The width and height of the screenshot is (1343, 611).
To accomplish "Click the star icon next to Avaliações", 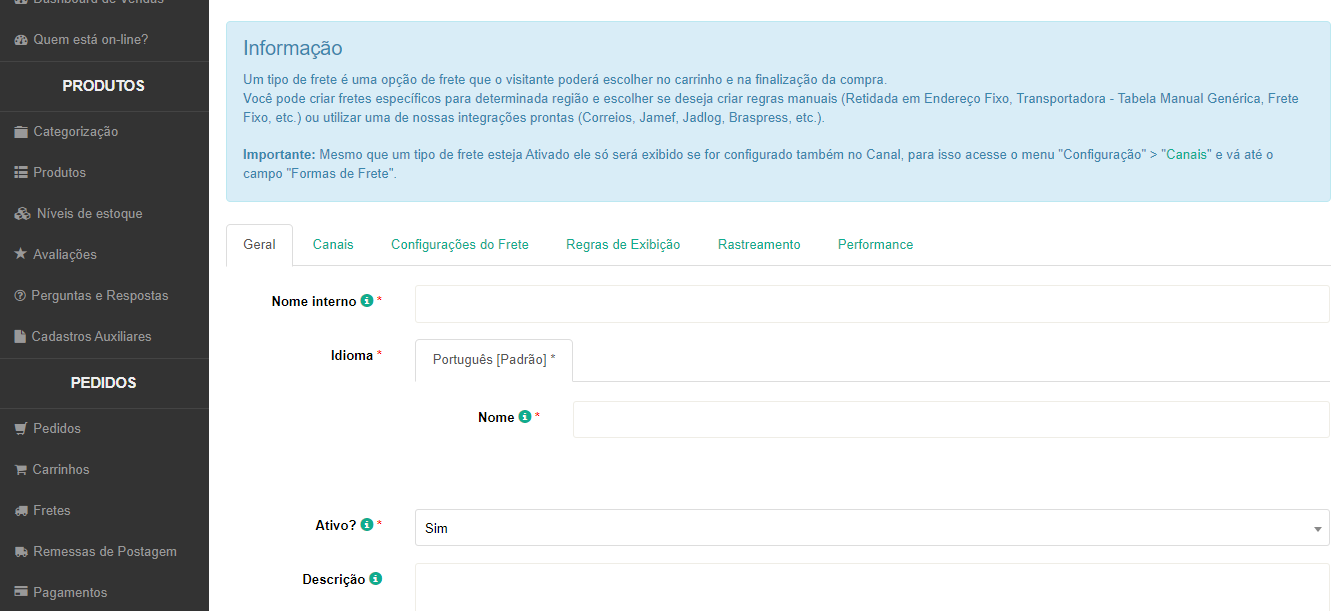I will click(x=21, y=254).
